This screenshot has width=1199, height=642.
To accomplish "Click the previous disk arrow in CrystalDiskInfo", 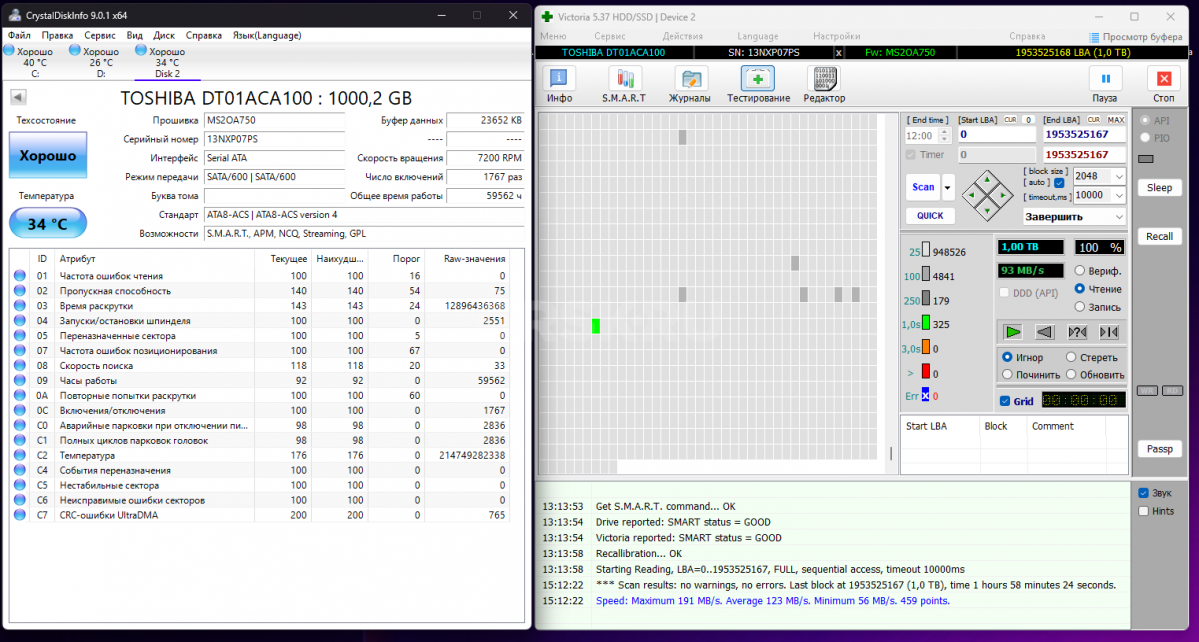I will coord(18,98).
